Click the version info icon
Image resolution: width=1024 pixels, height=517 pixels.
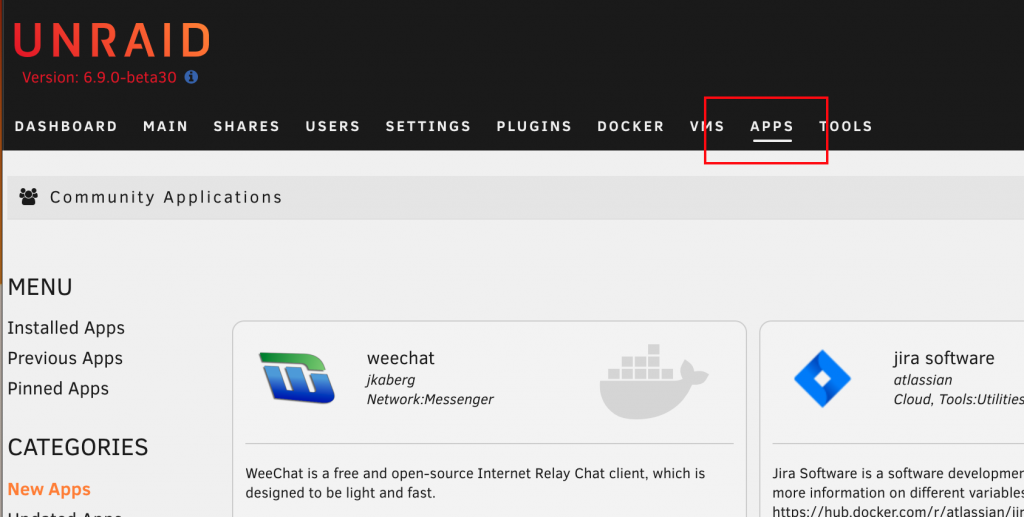coord(191,77)
